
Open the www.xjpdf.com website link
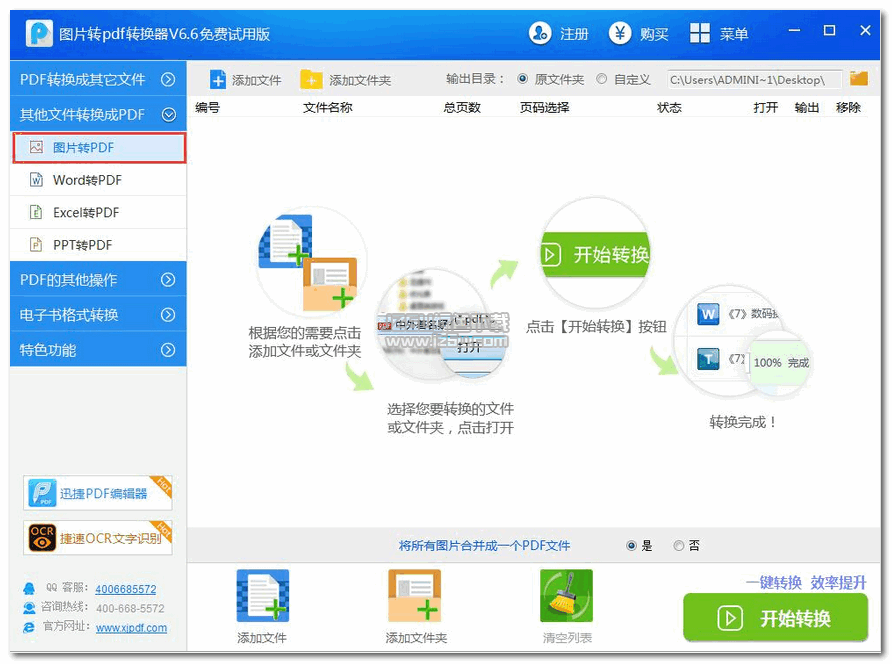click(131, 628)
